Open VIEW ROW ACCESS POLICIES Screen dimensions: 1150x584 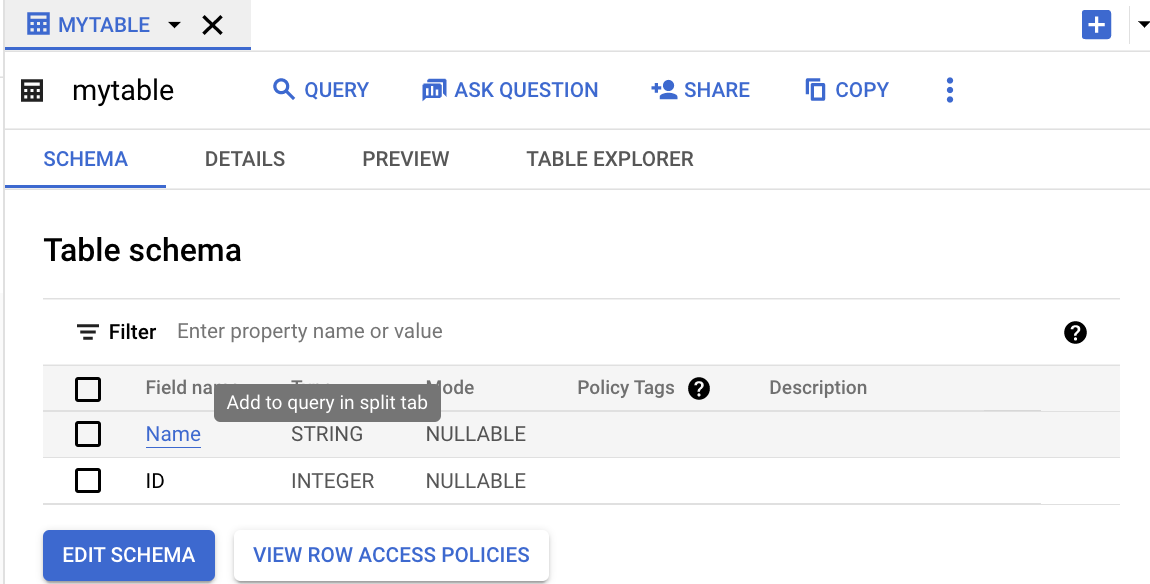pos(390,554)
